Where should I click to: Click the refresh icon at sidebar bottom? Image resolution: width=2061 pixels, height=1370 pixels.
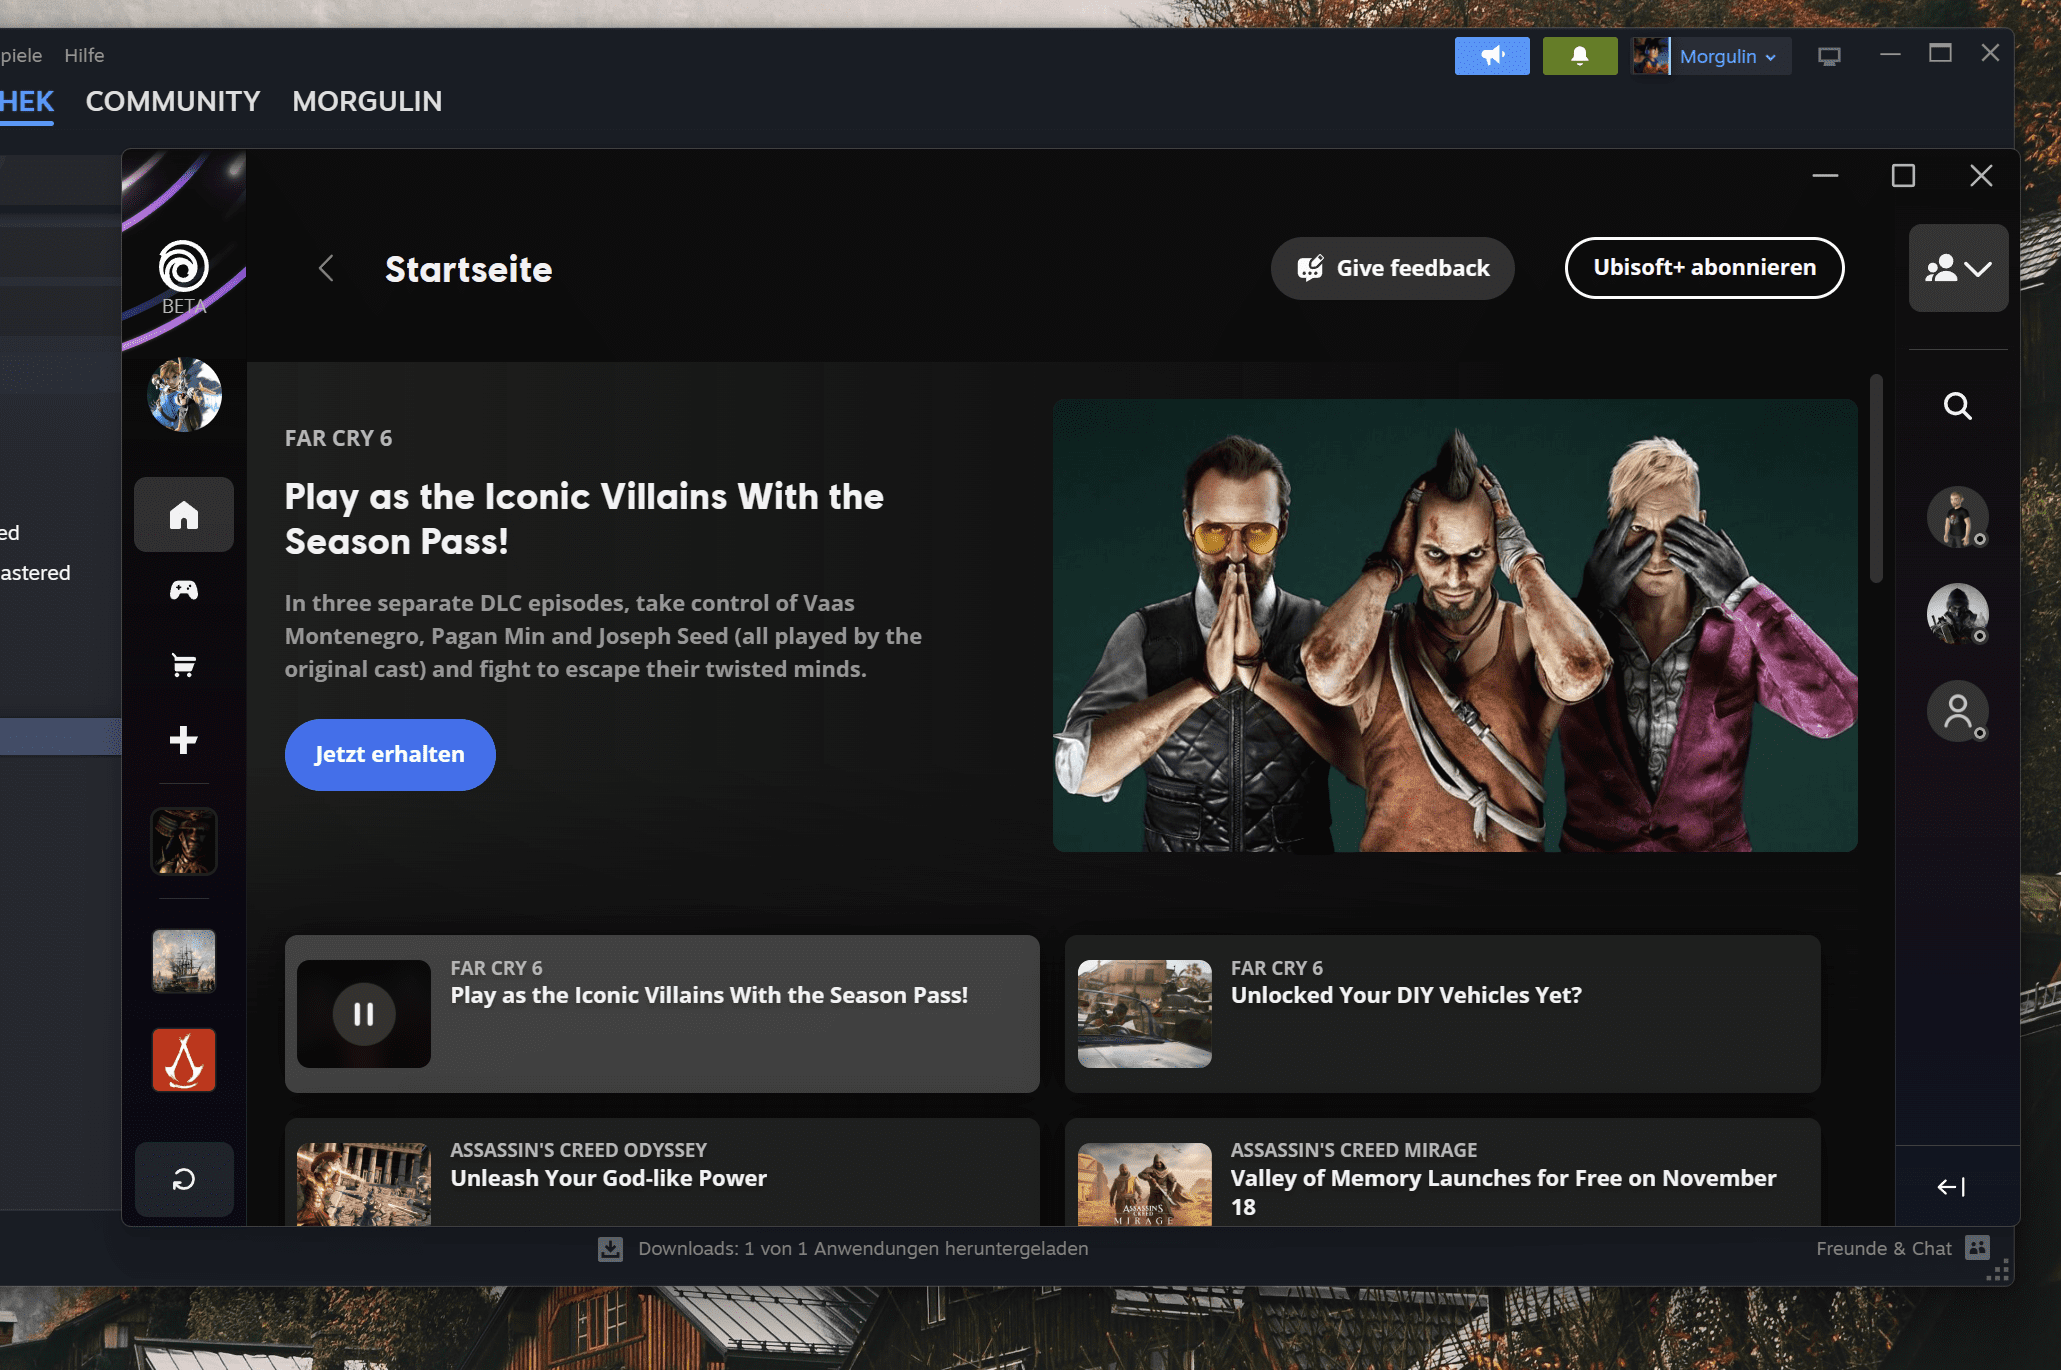point(184,1180)
